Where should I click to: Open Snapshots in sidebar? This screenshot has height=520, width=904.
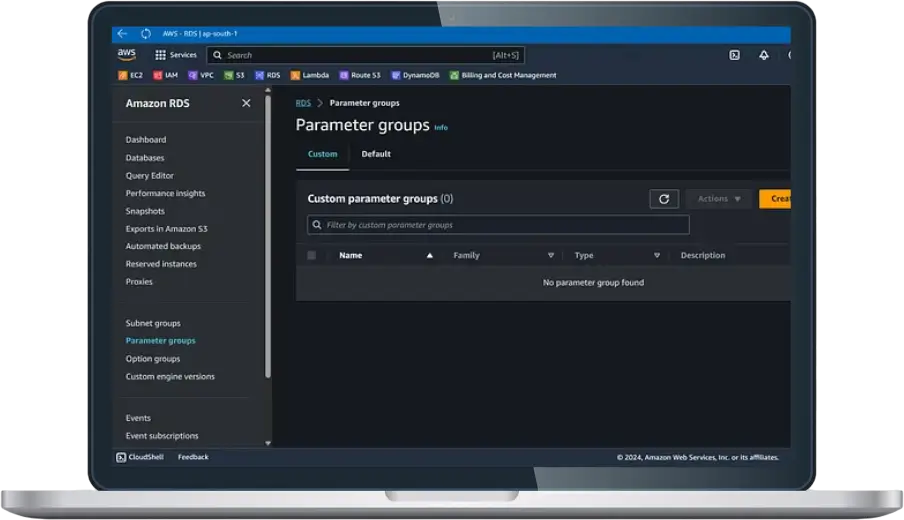145,211
